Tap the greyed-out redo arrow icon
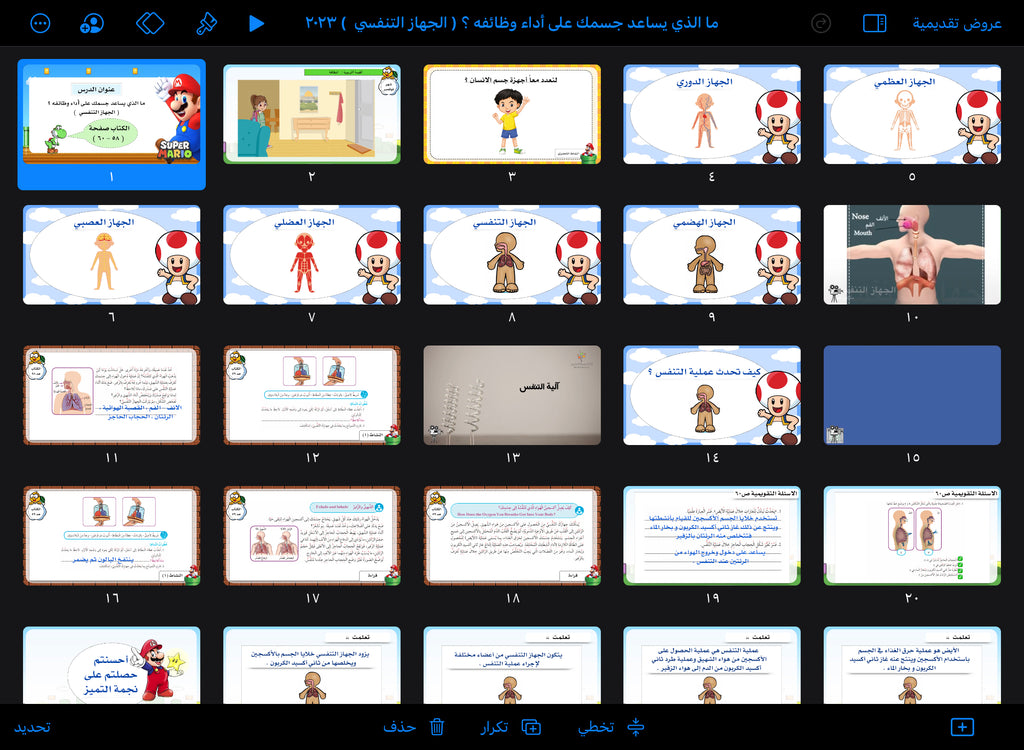Screen dimensions: 1024x750 click(821, 24)
